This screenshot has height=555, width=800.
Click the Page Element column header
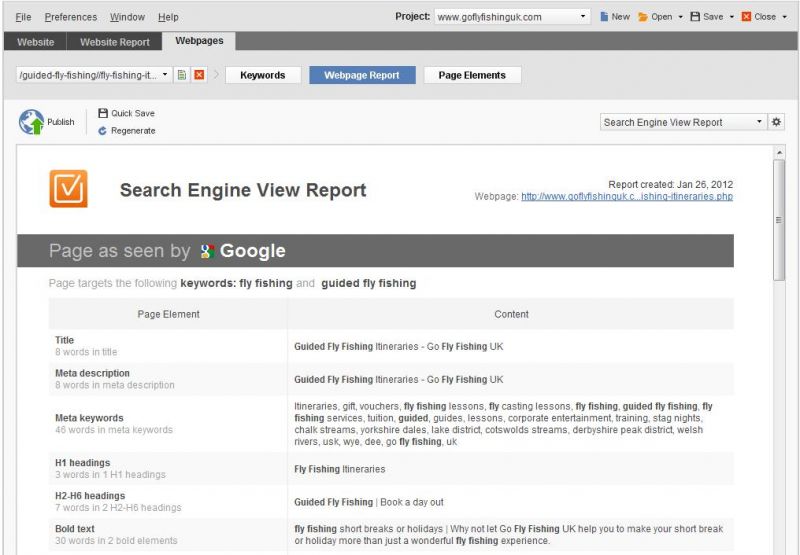[x=168, y=314]
